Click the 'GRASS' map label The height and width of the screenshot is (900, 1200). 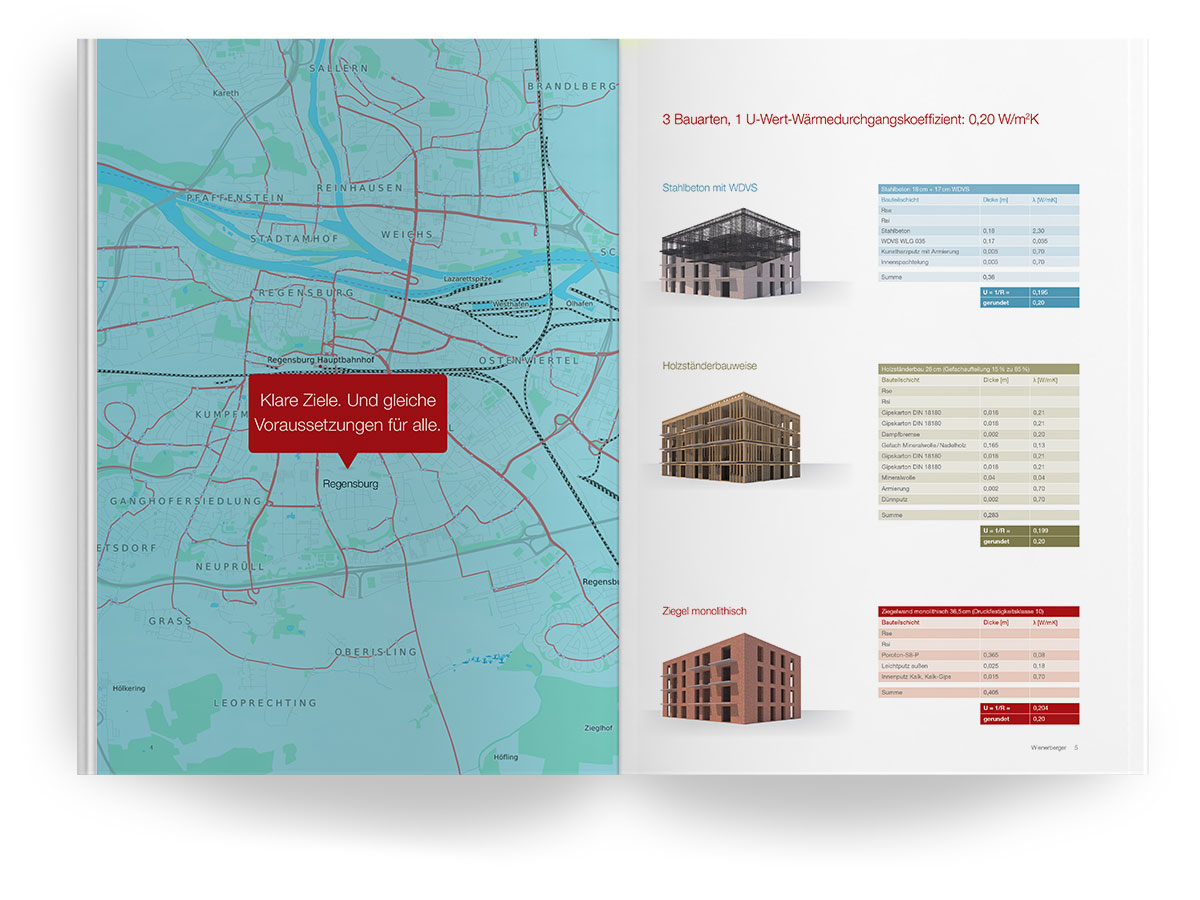[x=170, y=621]
